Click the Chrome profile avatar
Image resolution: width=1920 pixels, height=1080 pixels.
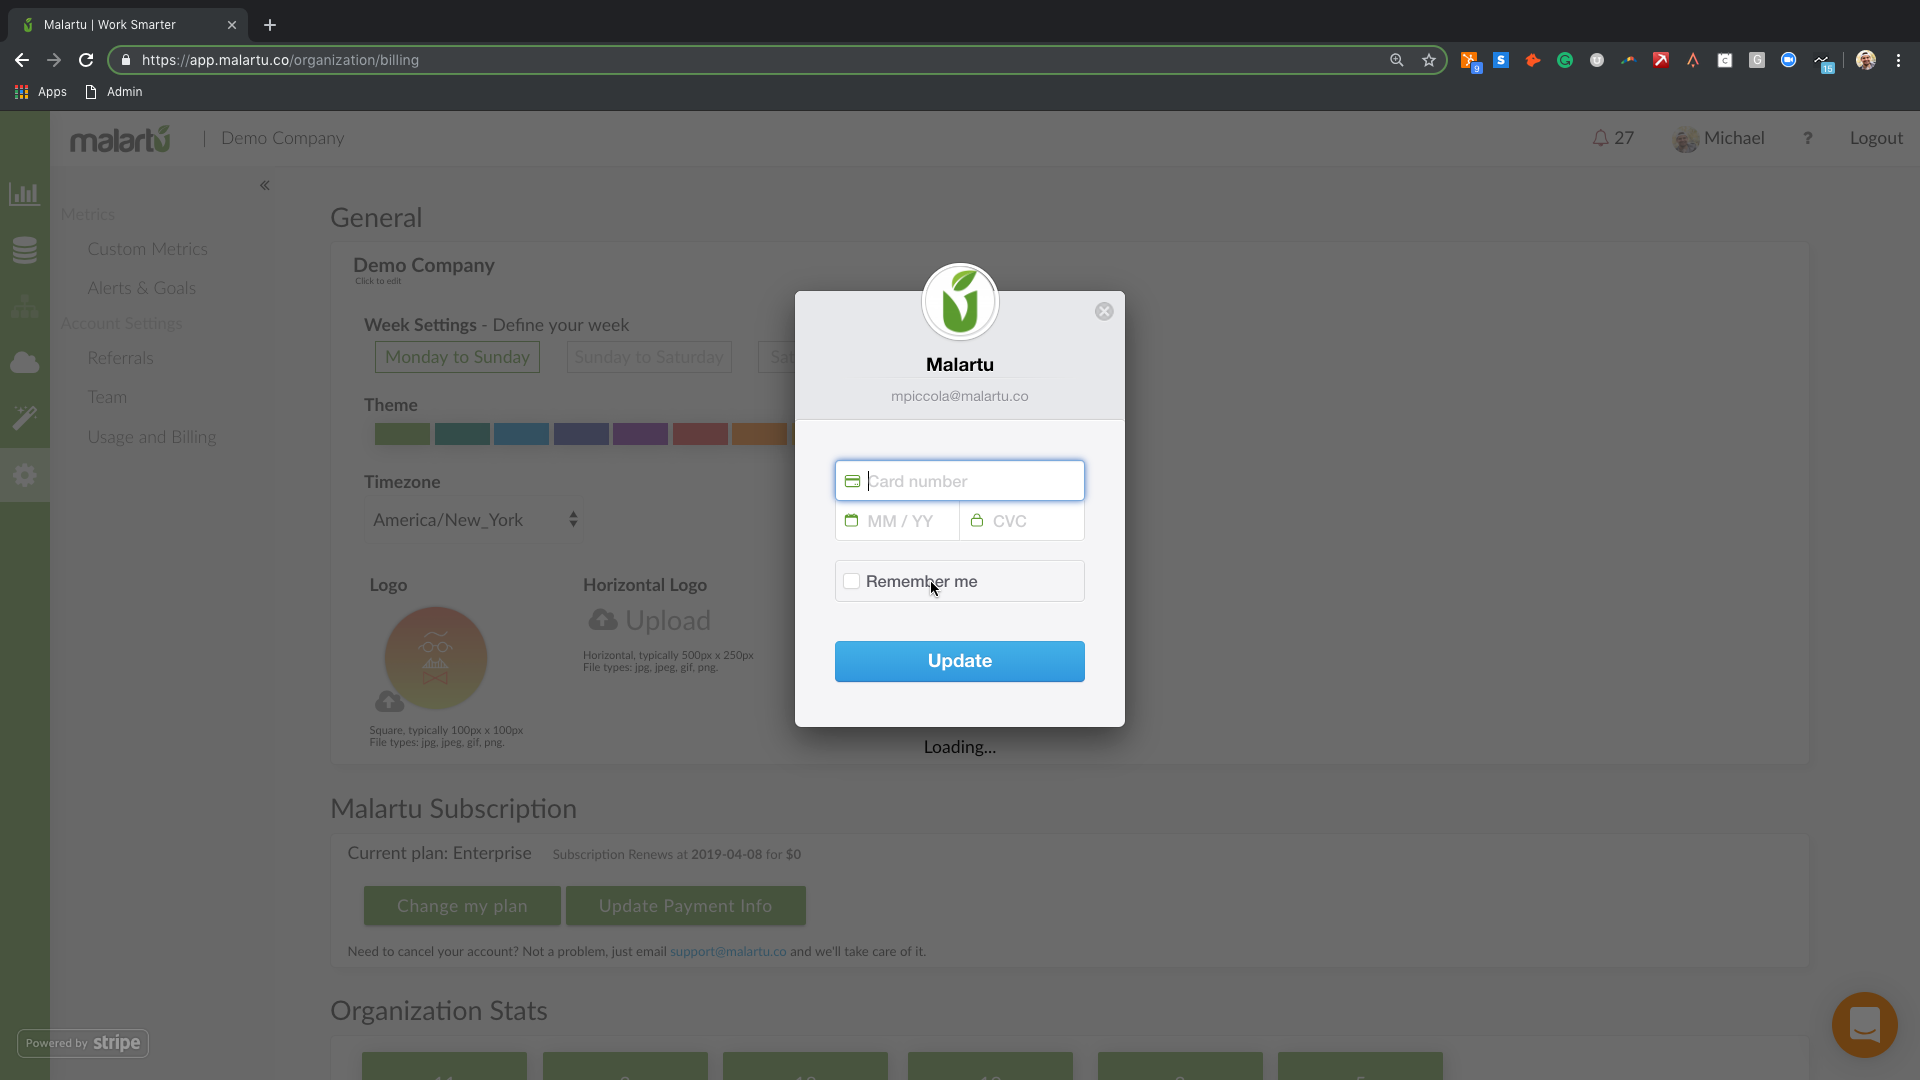click(1866, 60)
